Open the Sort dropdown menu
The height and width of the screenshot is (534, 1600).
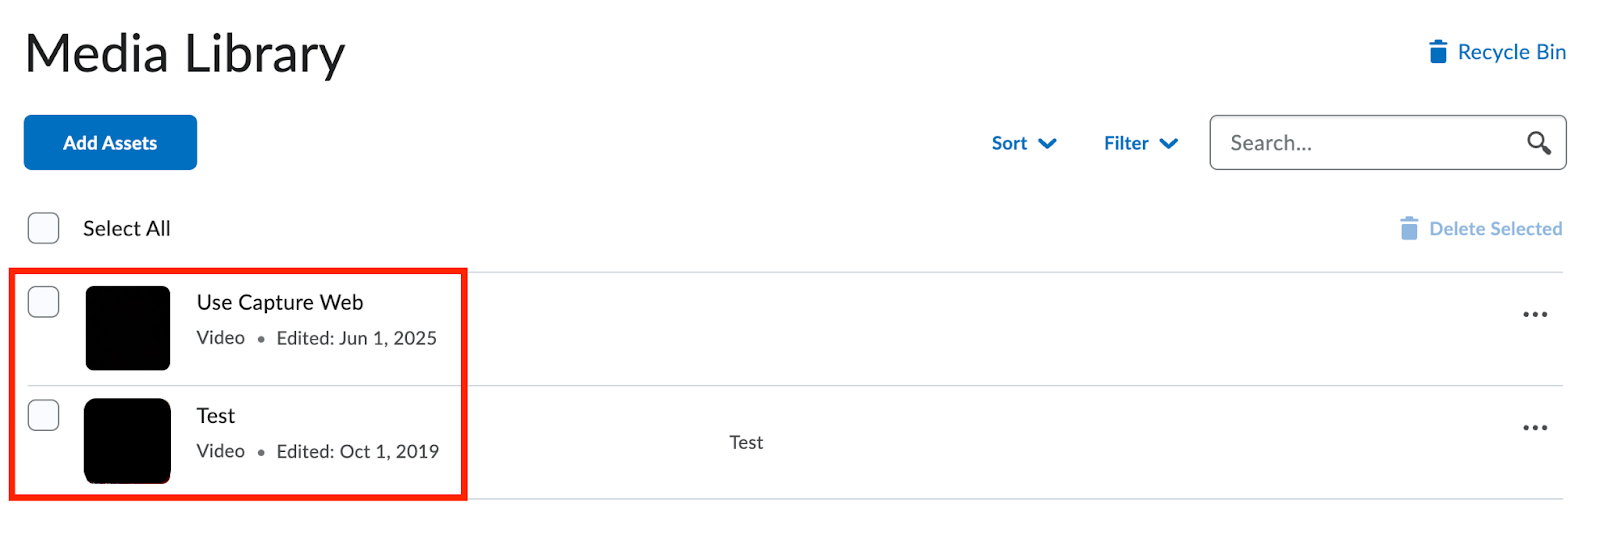[1024, 143]
